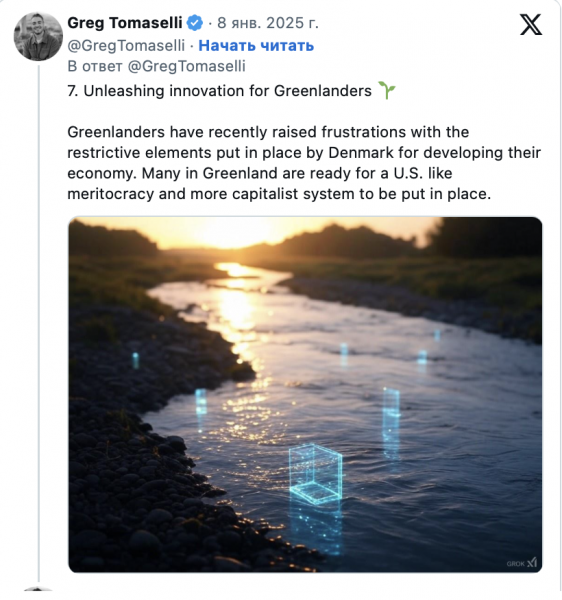This screenshot has height=600, width=562.
Task: Click the seedling emoji in the post
Action: [386, 91]
